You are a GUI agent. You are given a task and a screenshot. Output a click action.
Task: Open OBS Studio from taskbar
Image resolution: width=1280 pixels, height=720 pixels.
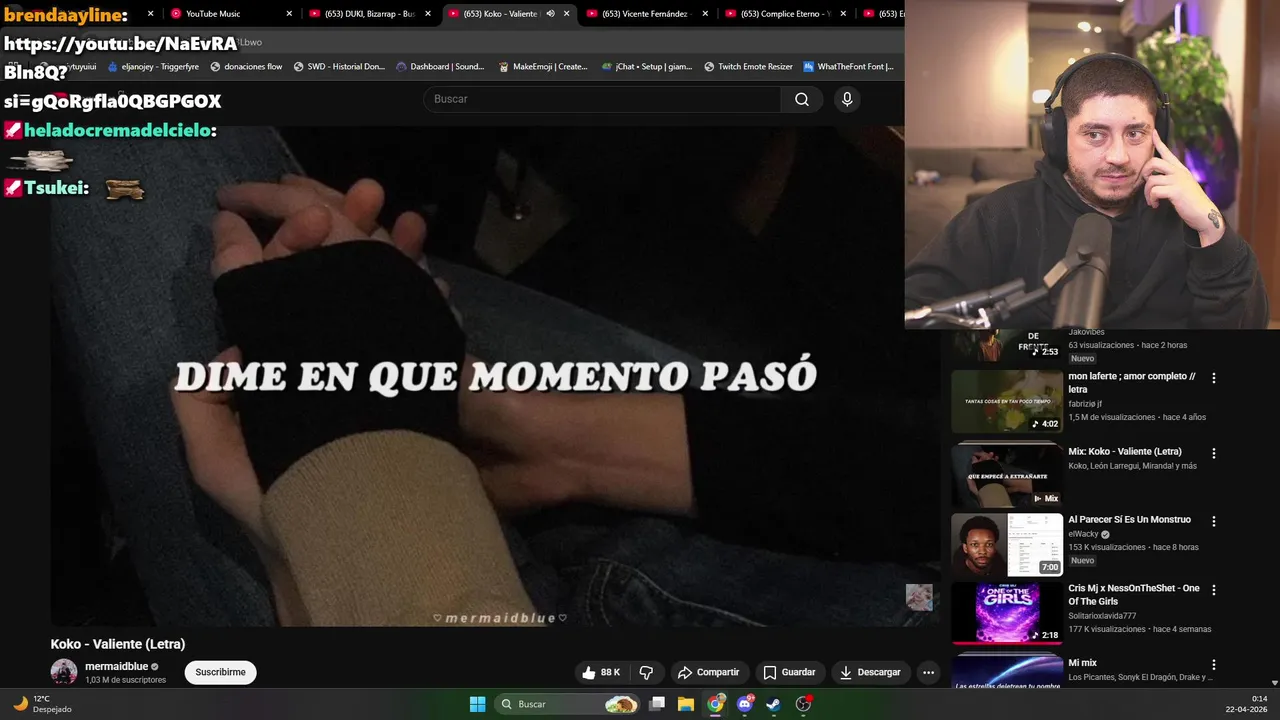[x=803, y=704]
